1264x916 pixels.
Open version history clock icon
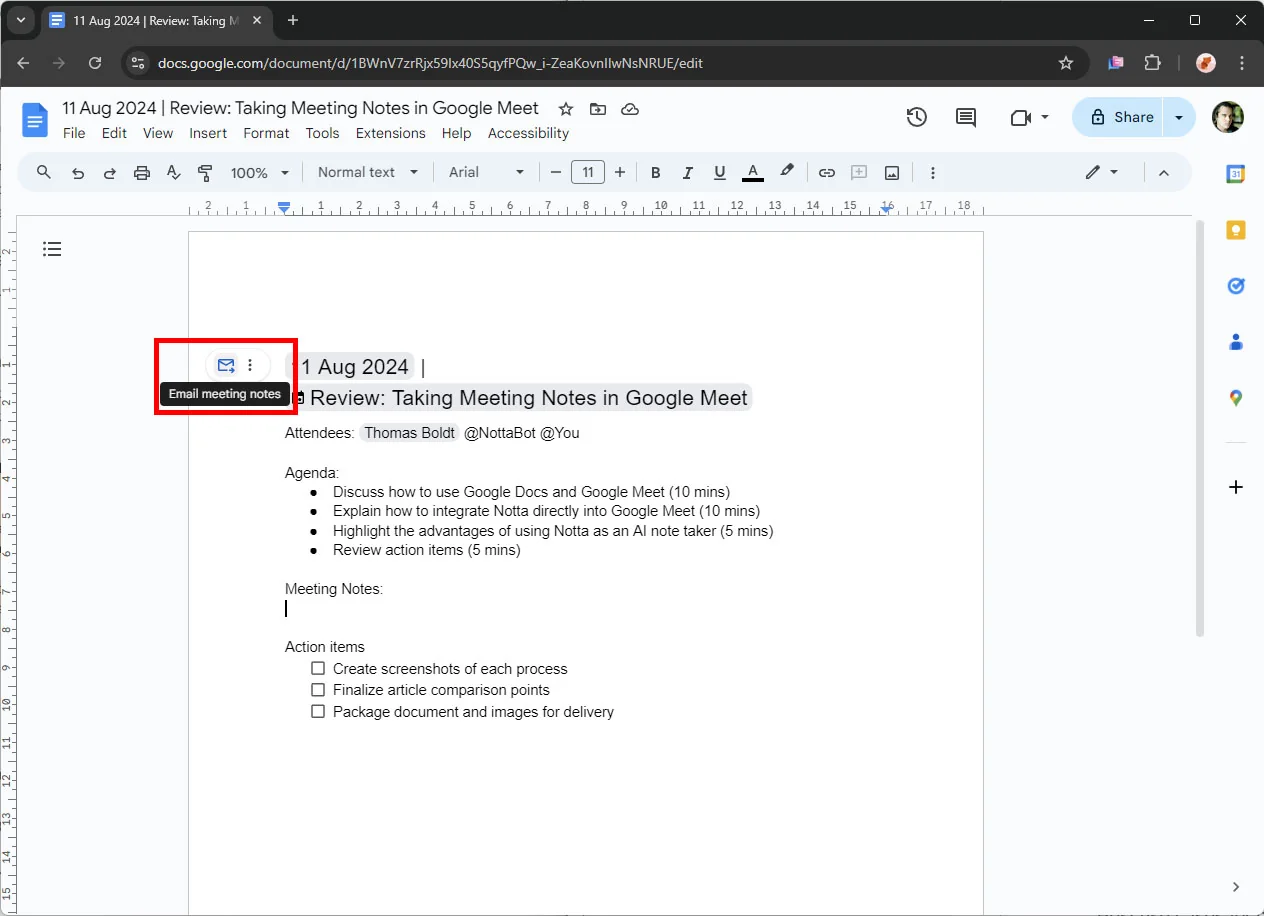pos(917,117)
